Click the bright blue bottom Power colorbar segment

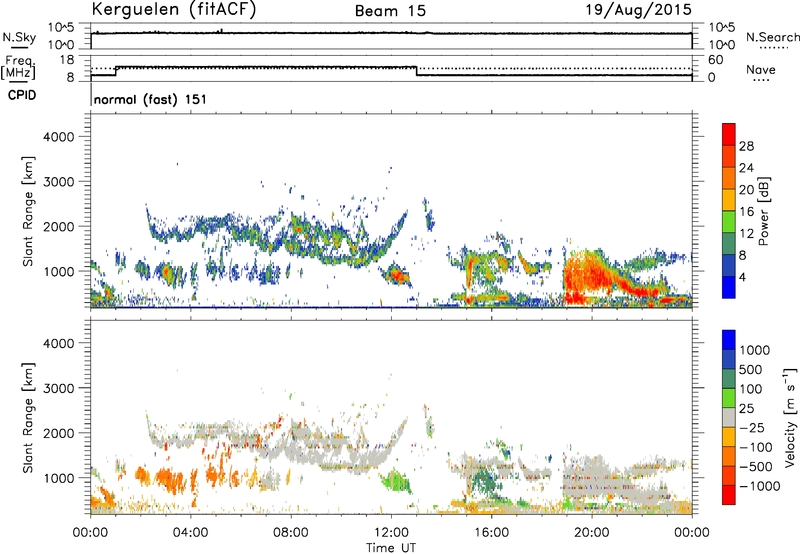pos(729,287)
